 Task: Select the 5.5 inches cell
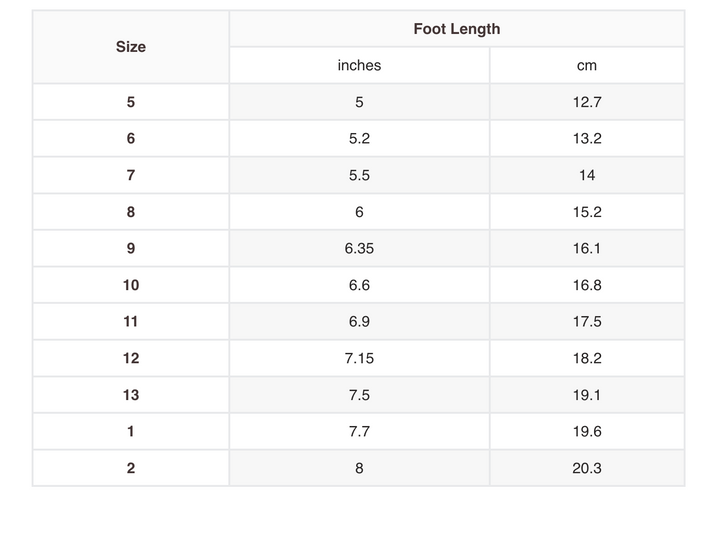(x=359, y=175)
